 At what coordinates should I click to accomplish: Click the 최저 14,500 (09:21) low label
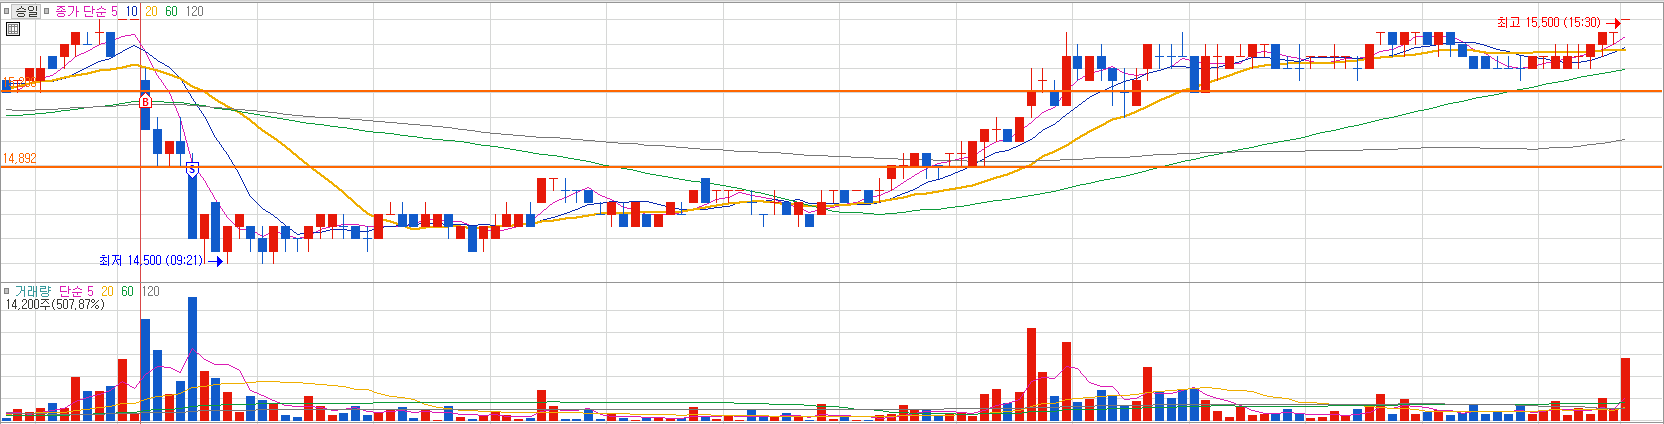[x=150, y=260]
